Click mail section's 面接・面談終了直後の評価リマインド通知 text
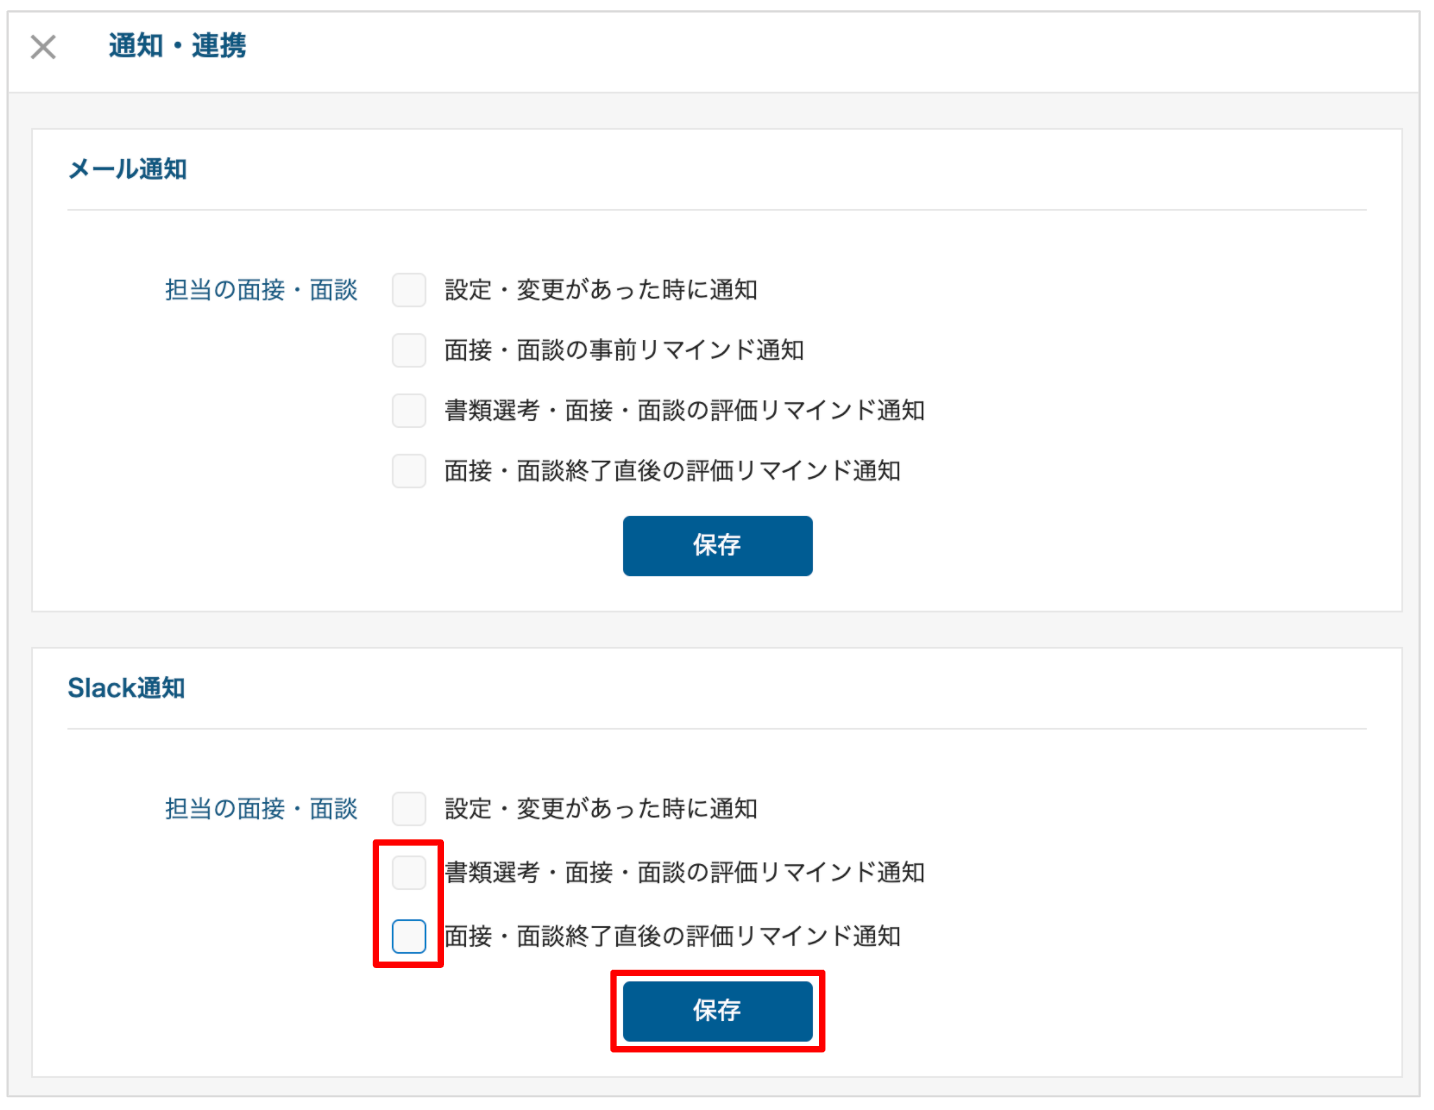 (672, 471)
